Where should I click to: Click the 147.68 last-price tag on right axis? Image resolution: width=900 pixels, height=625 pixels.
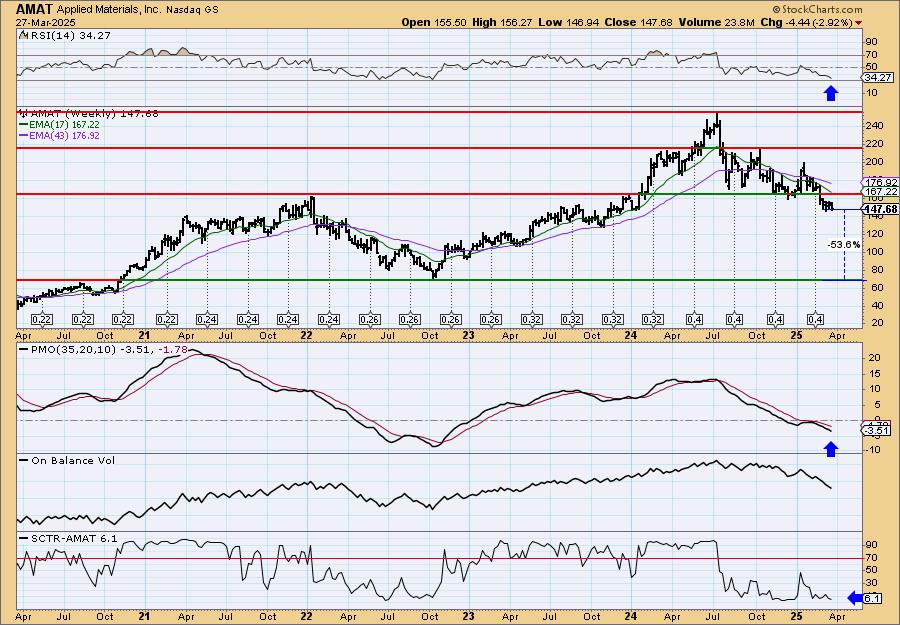click(882, 209)
